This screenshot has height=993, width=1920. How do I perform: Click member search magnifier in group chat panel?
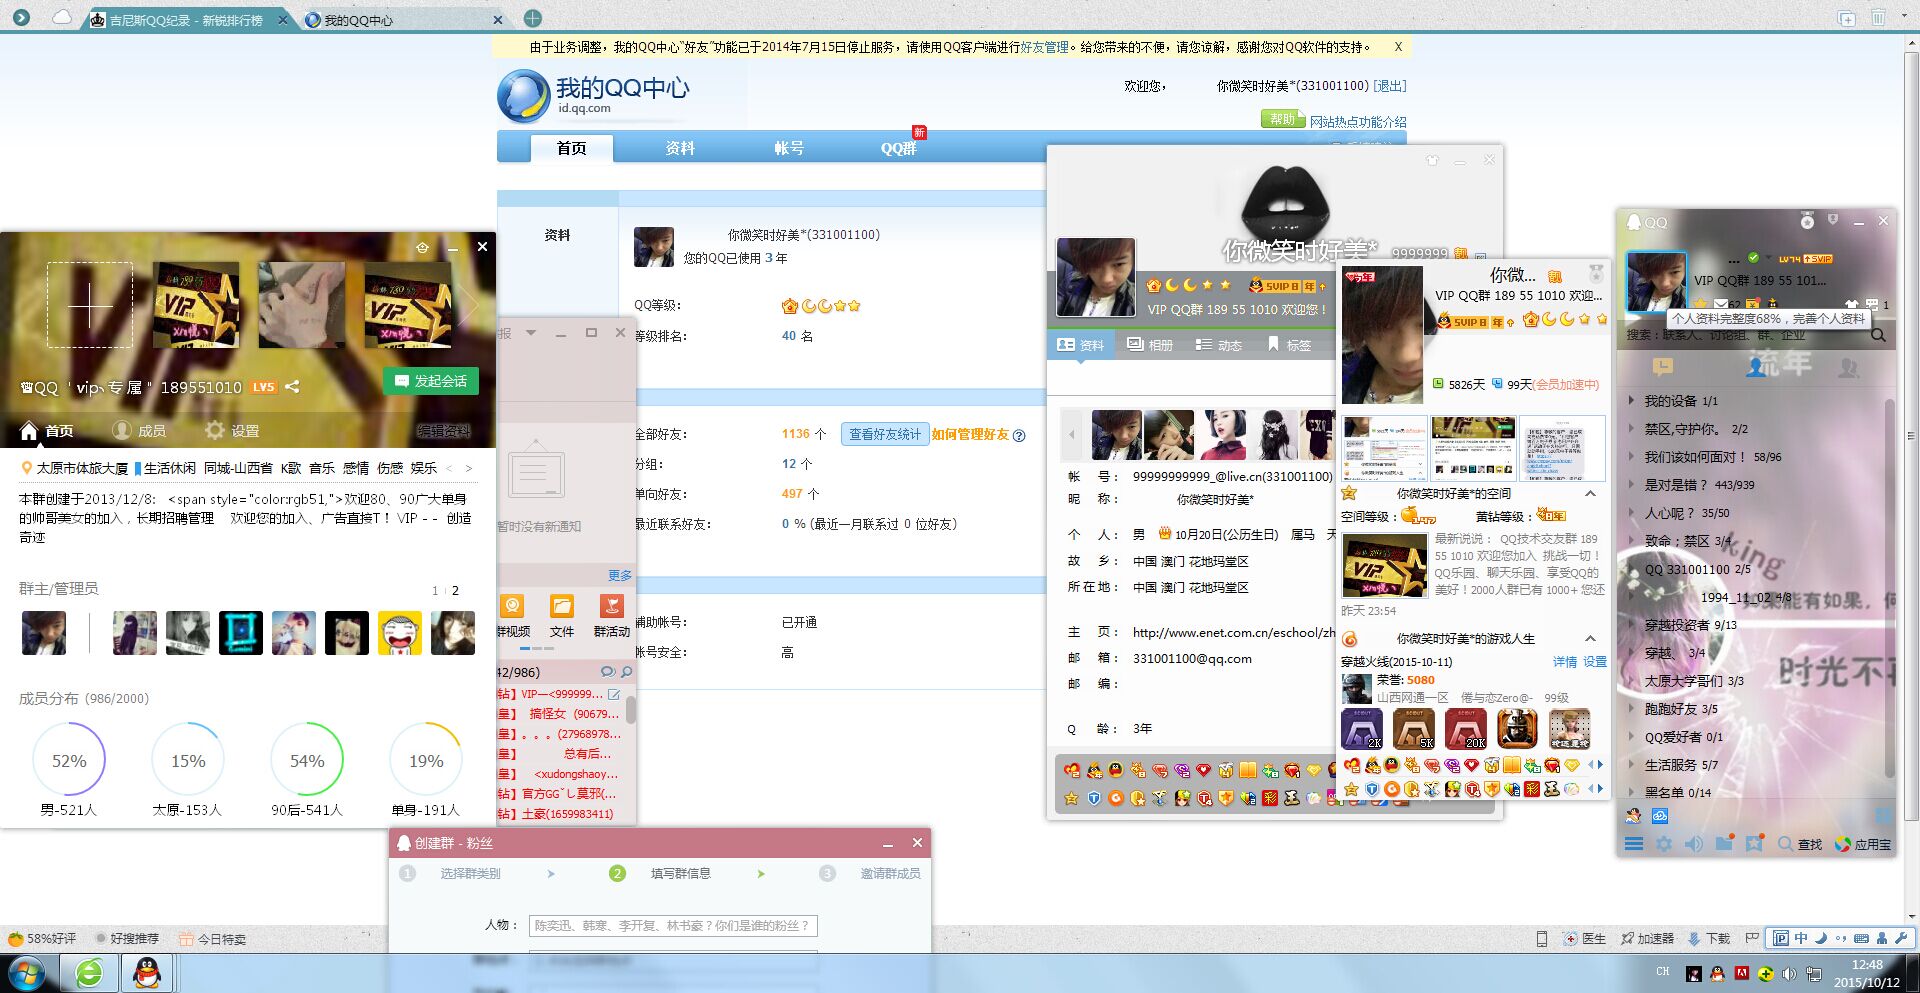(x=627, y=672)
